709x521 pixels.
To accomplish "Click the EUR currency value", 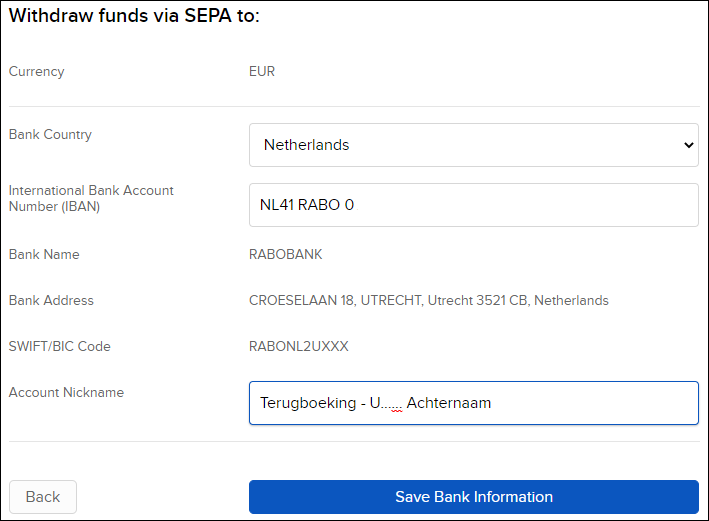I will click(x=262, y=71).
